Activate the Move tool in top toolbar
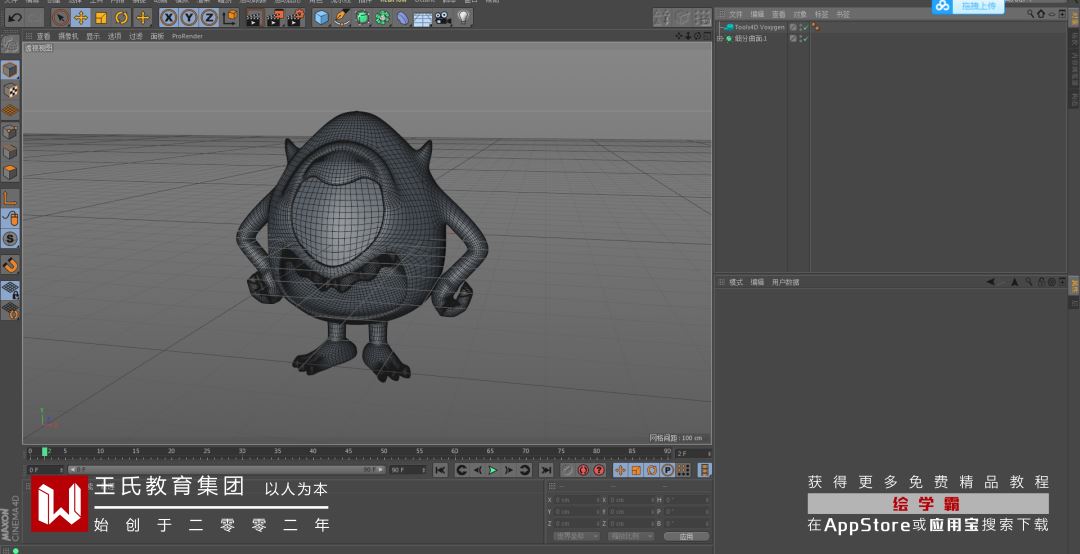The image size is (1080, 554). [81, 18]
